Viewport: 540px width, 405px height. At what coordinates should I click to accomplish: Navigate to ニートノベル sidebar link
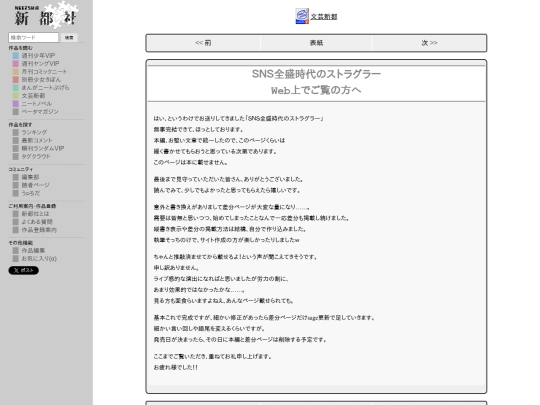coord(37,104)
